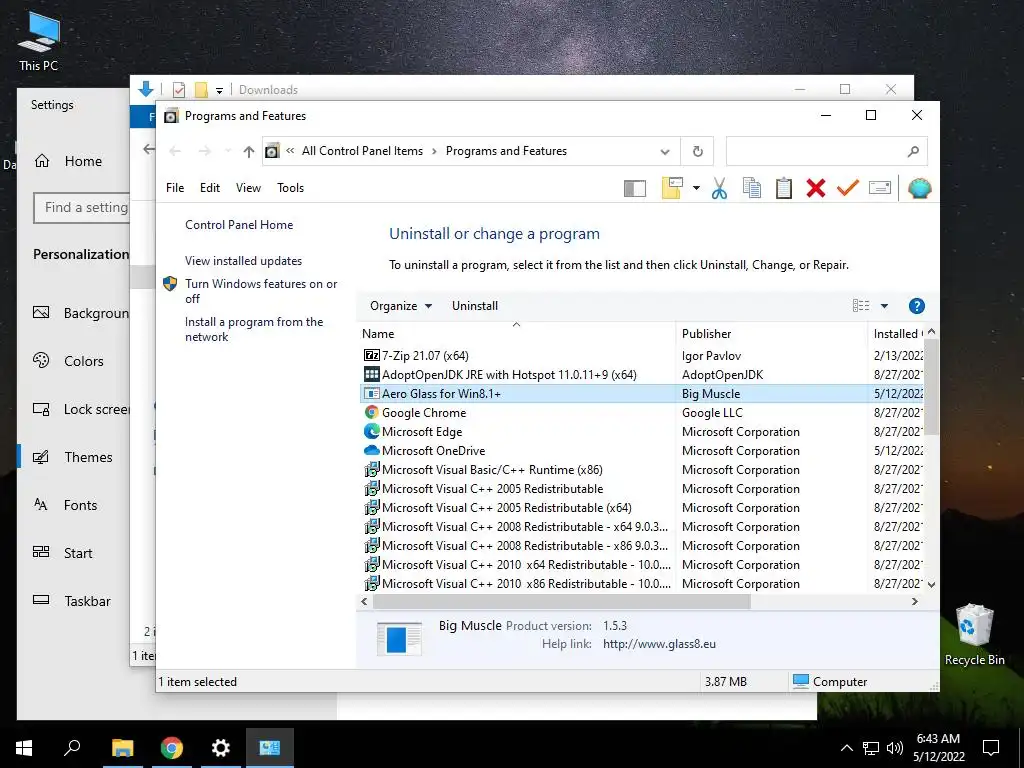1024x768 pixels.
Task: Open the File menu
Action: point(175,188)
